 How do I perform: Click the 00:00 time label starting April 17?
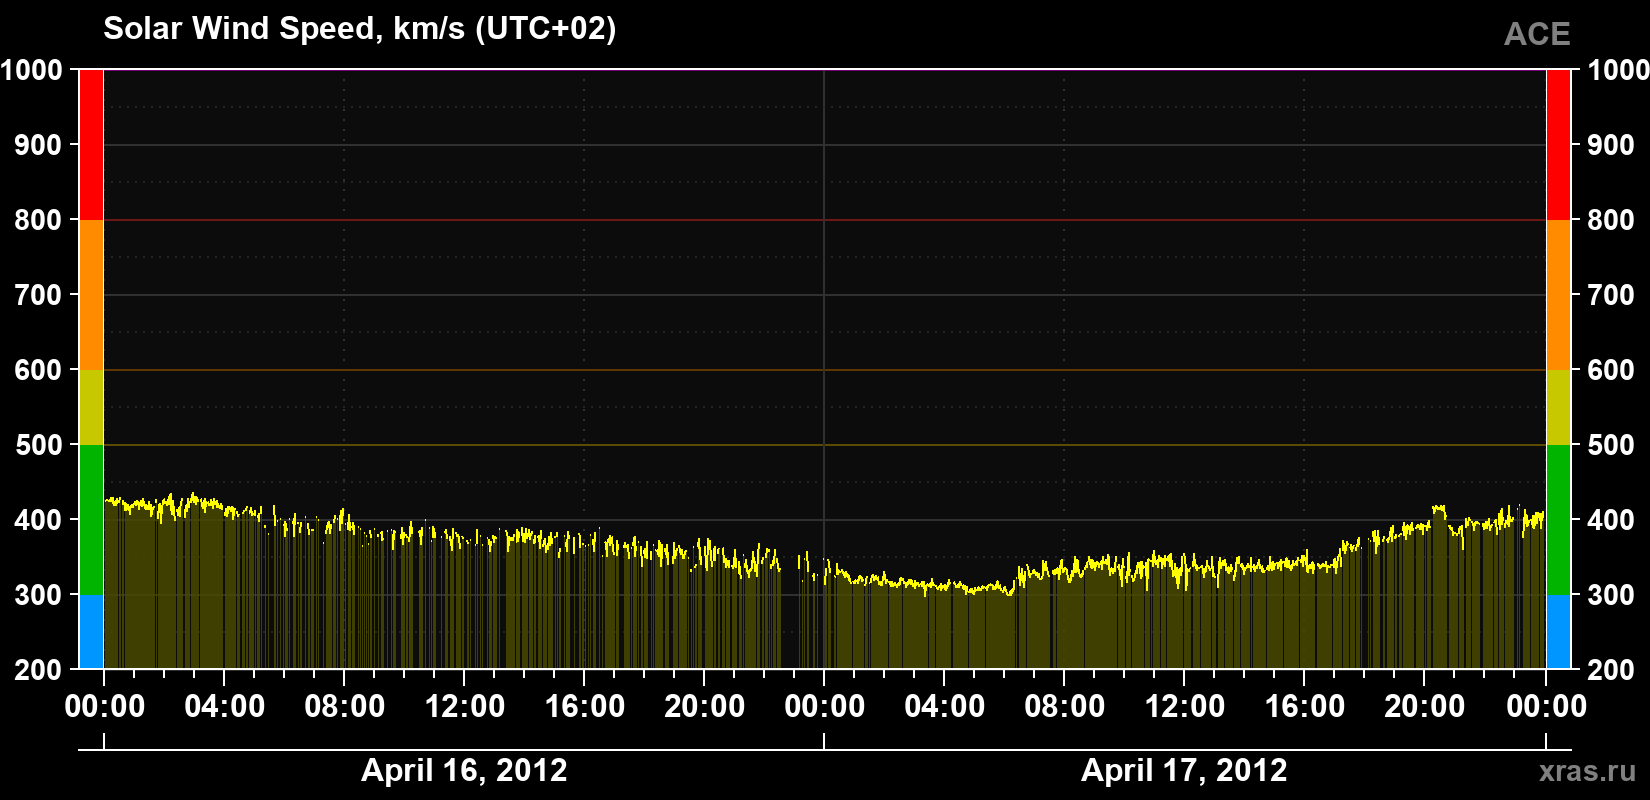pyautogui.click(x=824, y=707)
